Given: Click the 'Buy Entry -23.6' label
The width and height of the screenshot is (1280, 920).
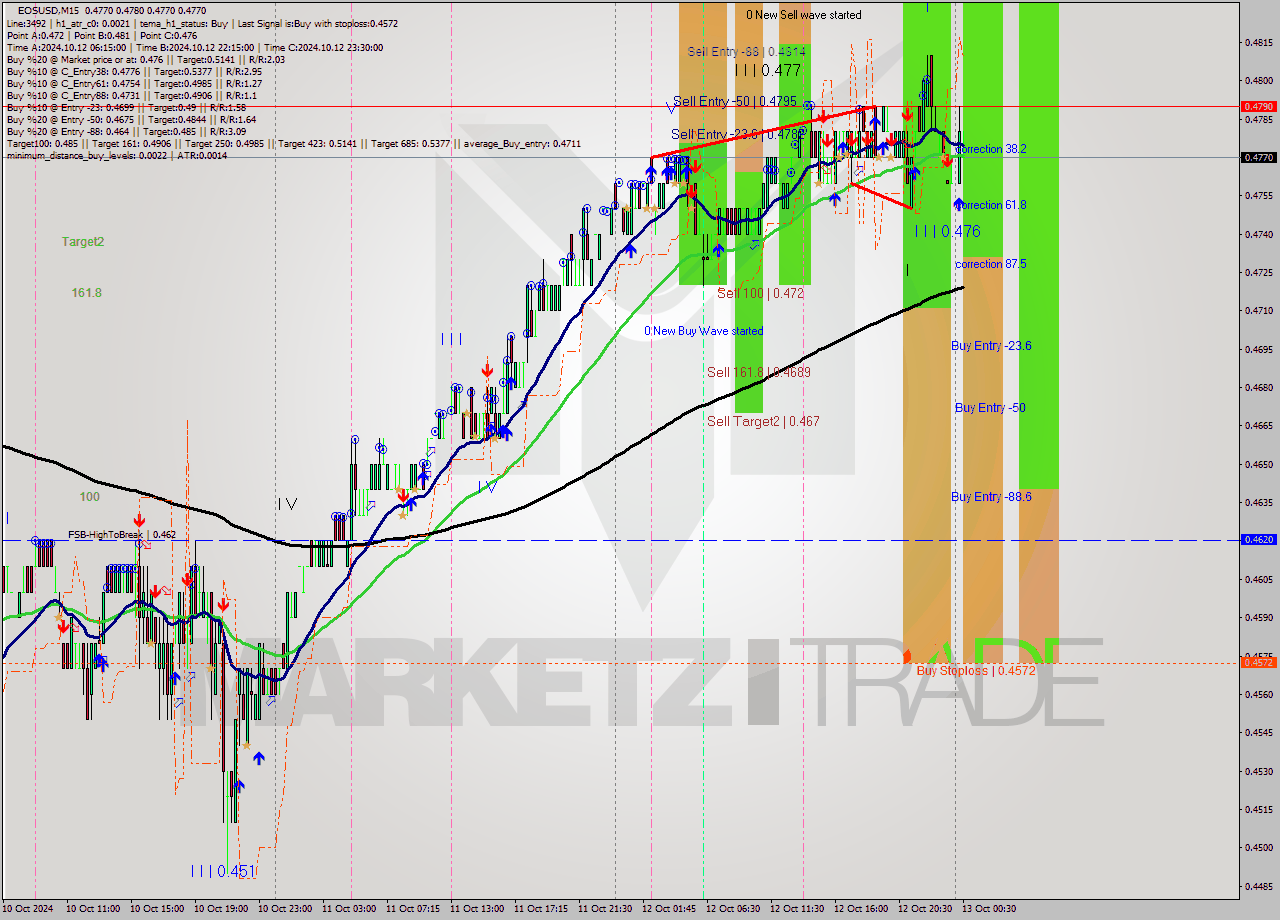Looking at the screenshot, I should pos(991,346).
